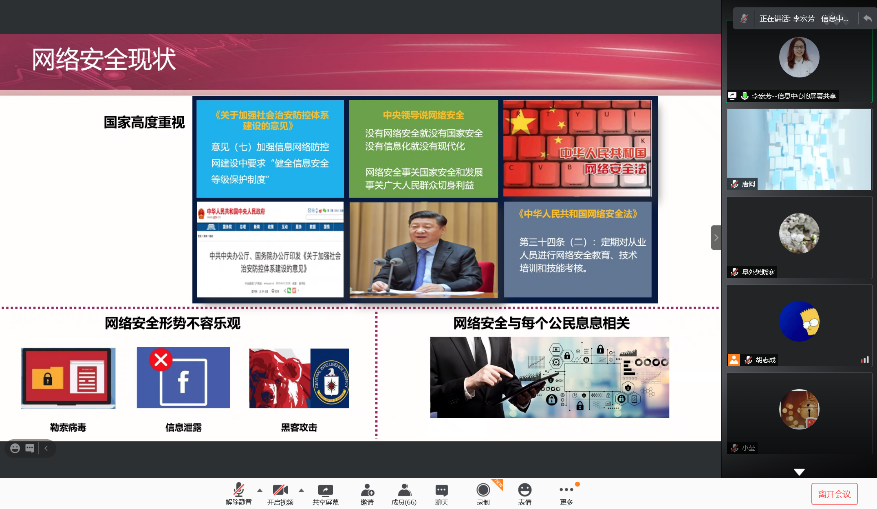Collapse the participant video sidebar
The height and width of the screenshot is (509, 877).
716,237
